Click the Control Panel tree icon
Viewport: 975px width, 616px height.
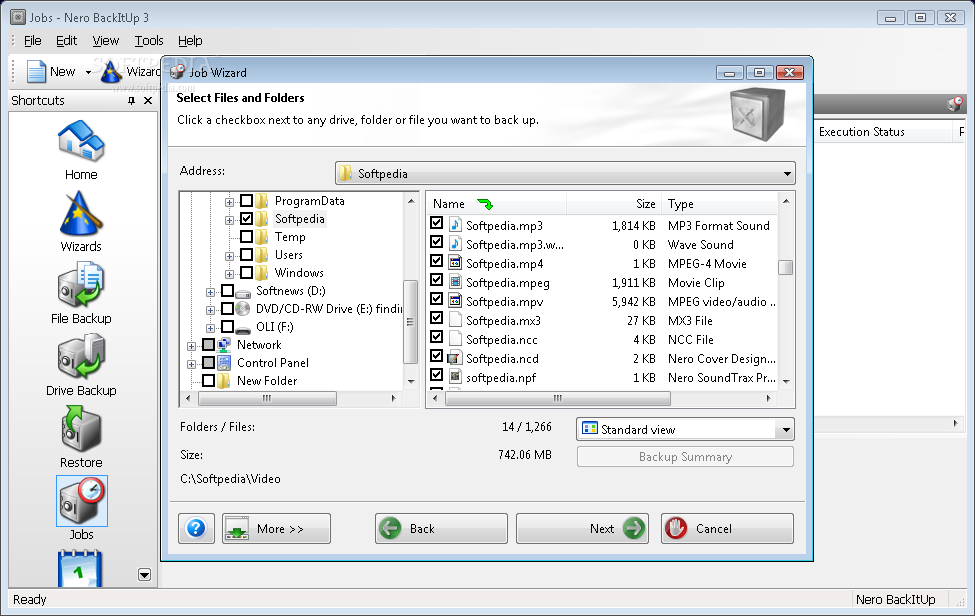(224, 363)
